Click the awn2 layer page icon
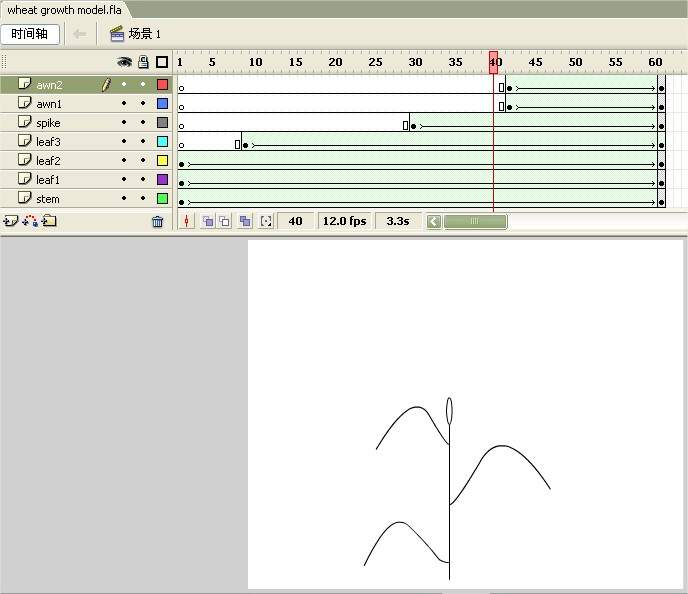688x594 pixels. click(25, 83)
